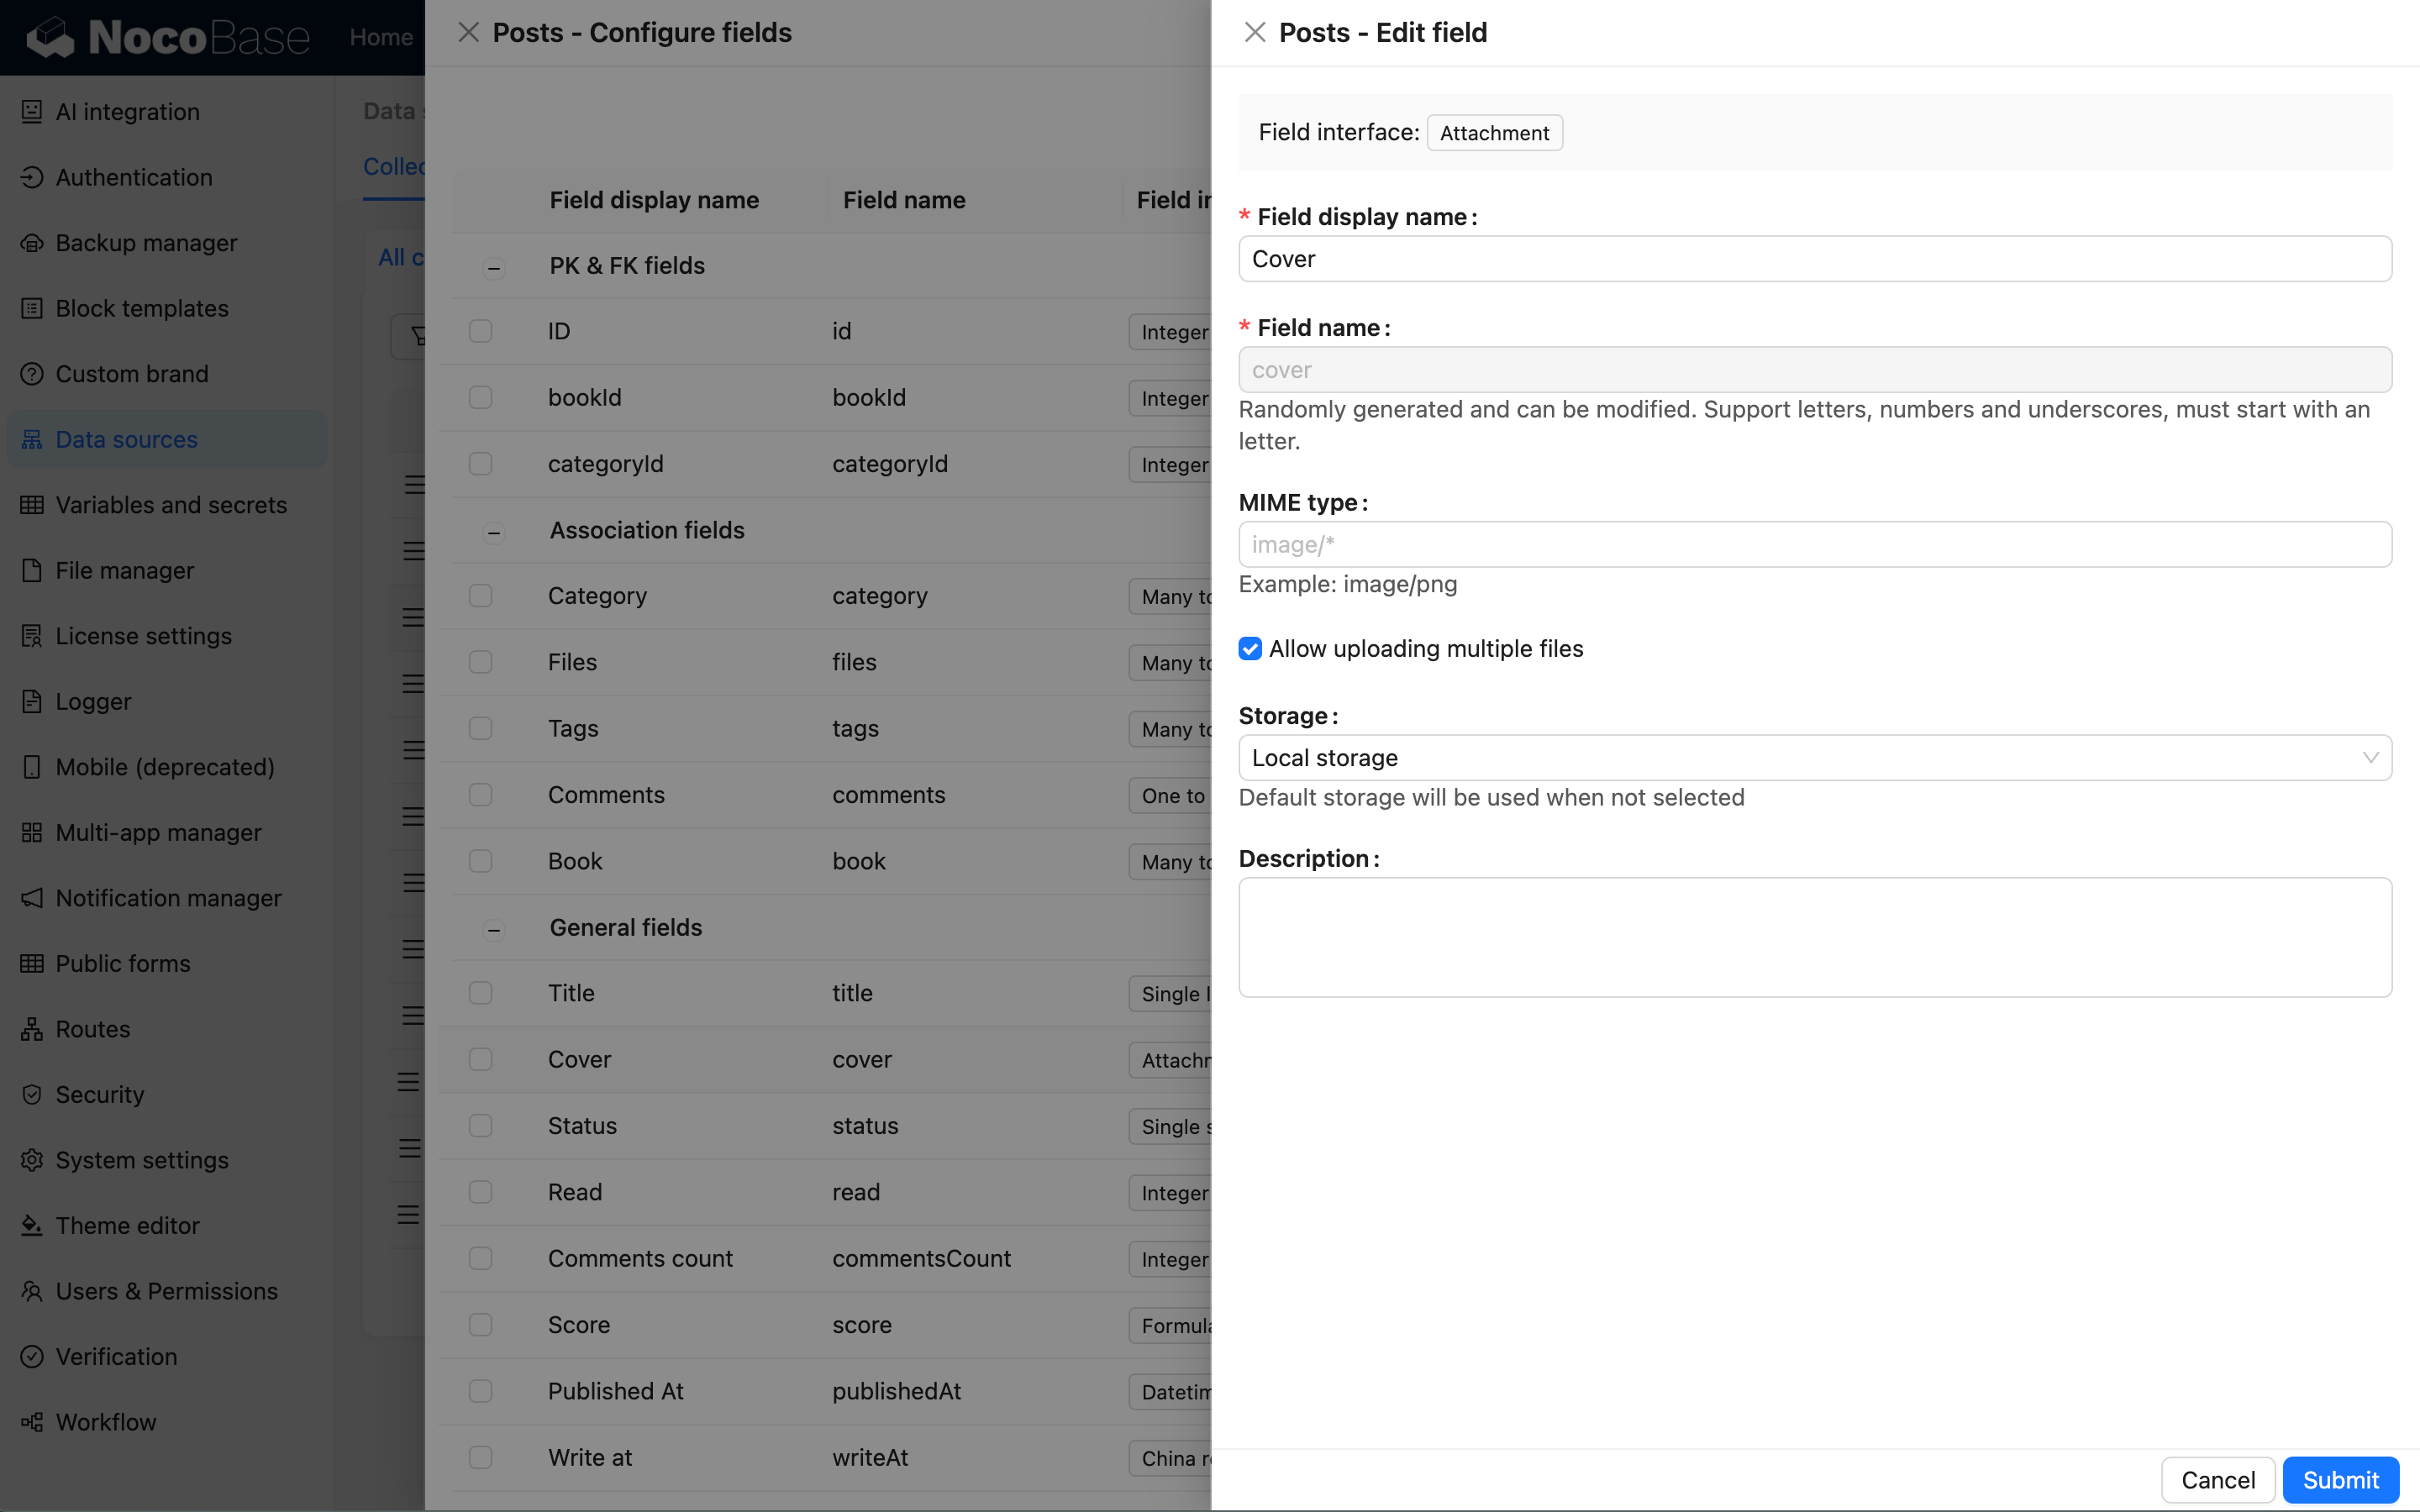Collapse the General fields group
The image size is (2420, 1512).
click(494, 930)
